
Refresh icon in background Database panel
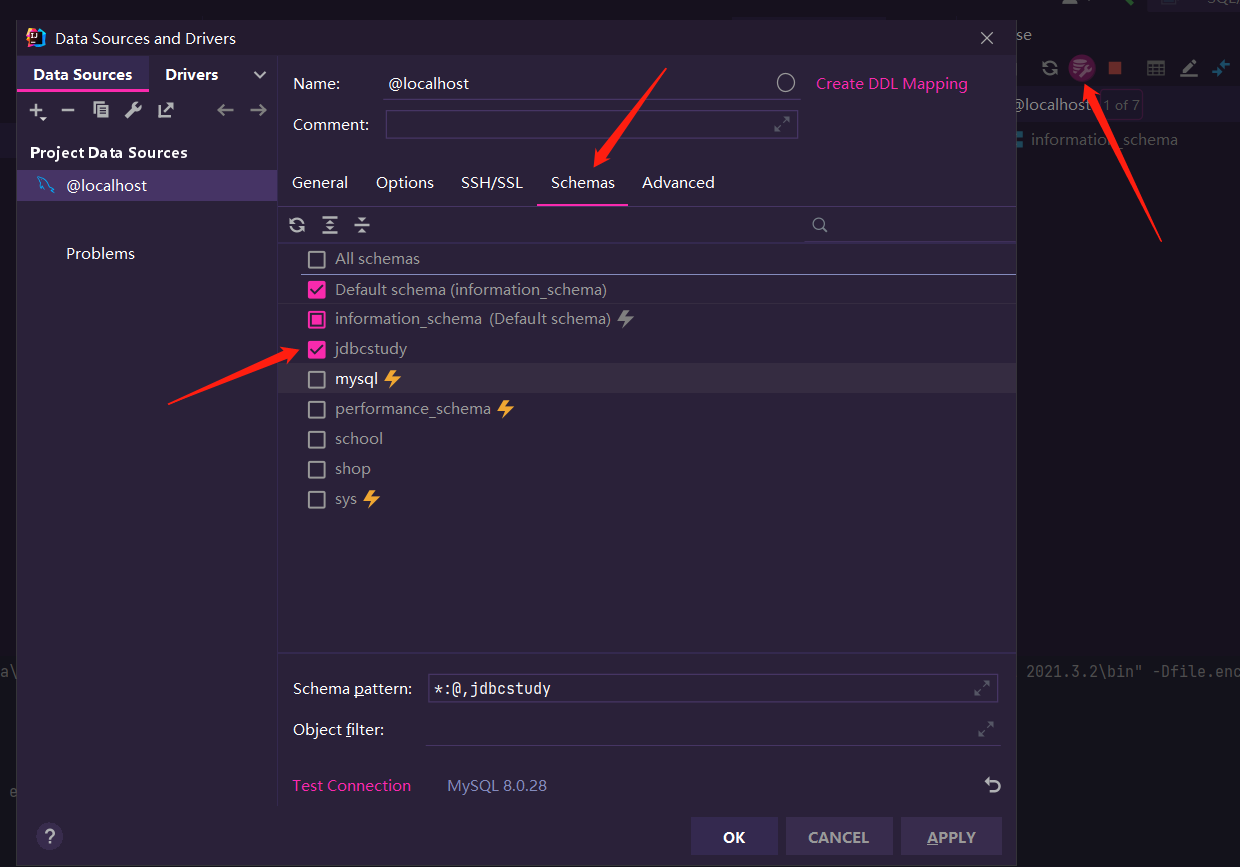click(x=1049, y=68)
